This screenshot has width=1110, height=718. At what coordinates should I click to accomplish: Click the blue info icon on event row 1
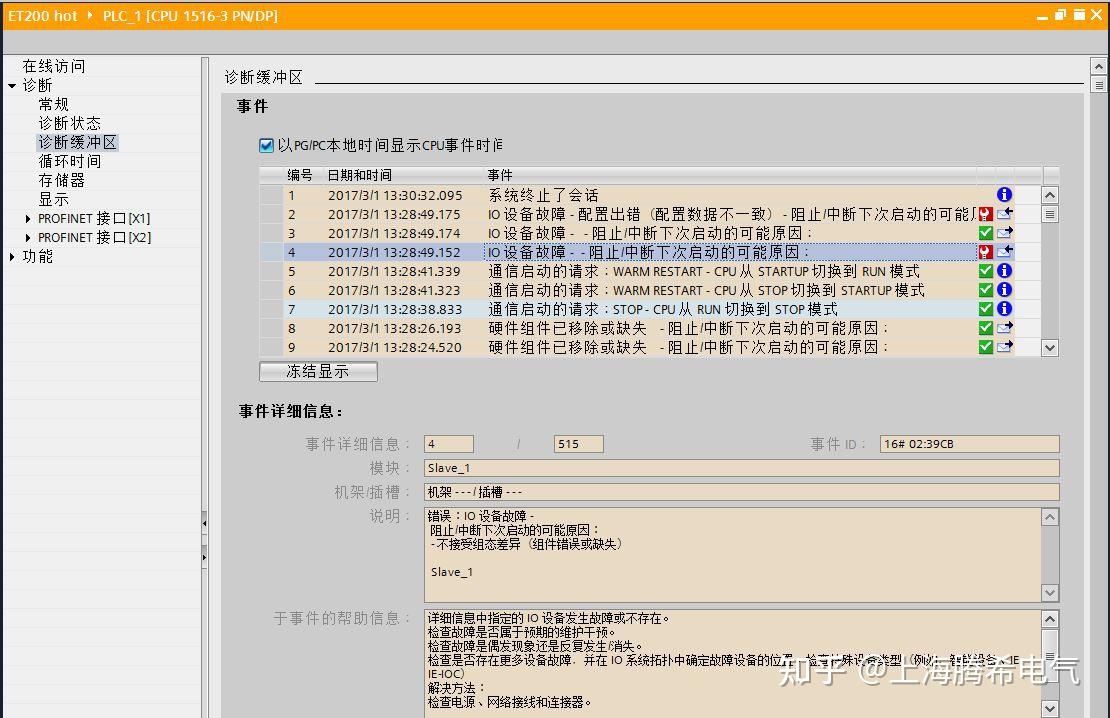1004,195
